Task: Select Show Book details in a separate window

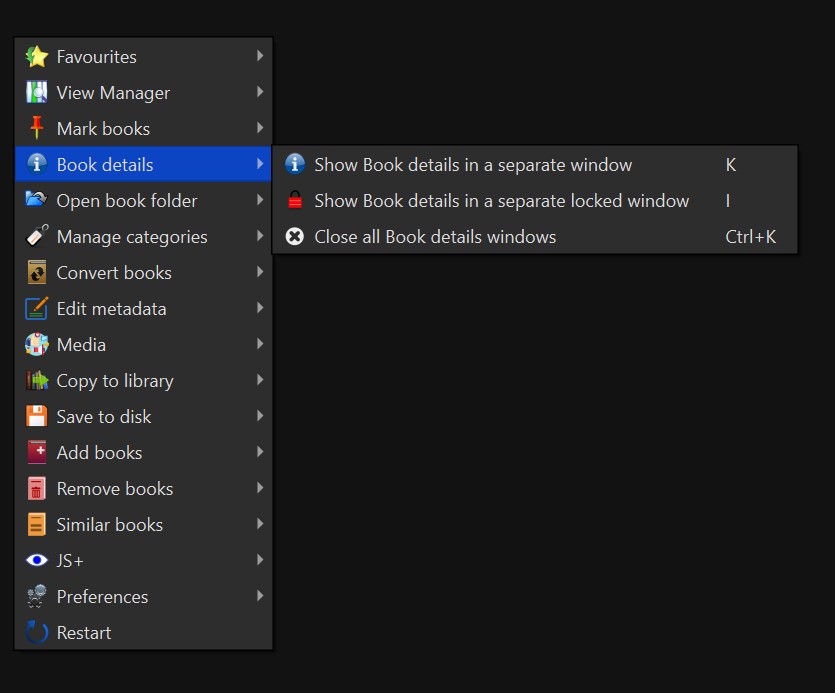Action: [x=473, y=165]
